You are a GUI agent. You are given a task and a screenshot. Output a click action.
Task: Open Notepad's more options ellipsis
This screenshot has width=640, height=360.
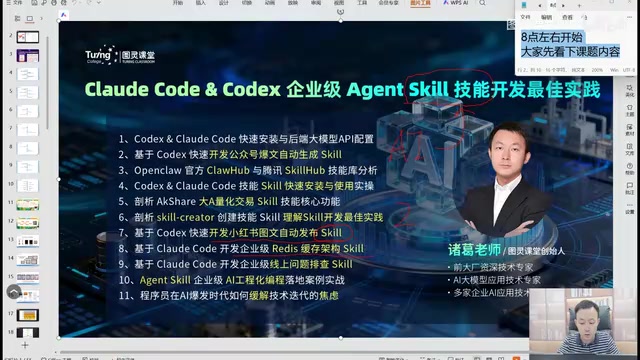630,17
